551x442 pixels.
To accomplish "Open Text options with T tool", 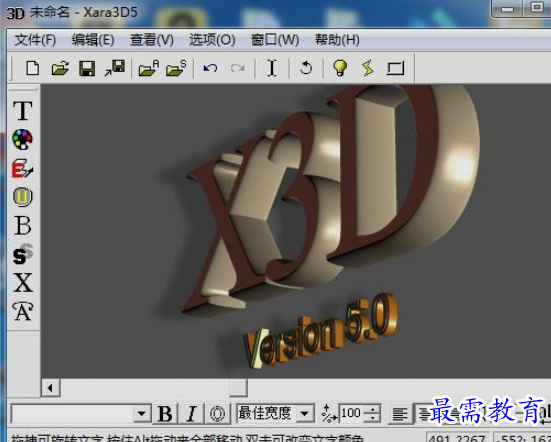I will click(23, 111).
